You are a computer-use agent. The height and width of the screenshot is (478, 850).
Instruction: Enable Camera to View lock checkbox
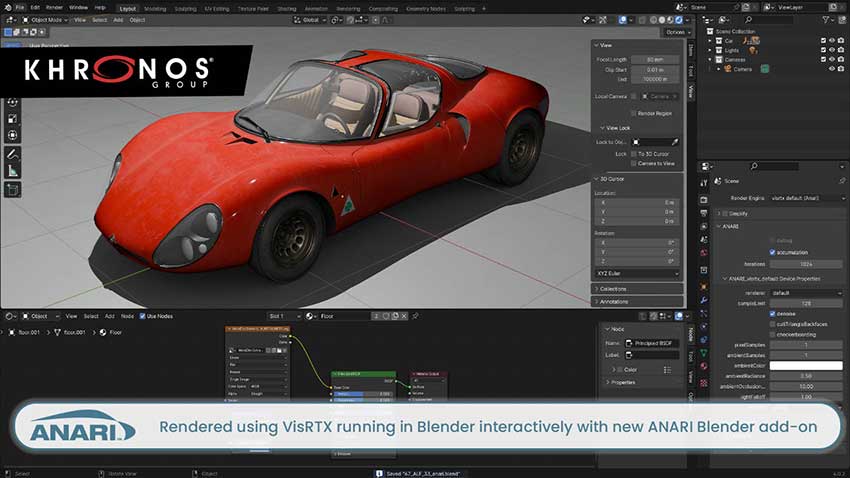pyautogui.click(x=632, y=162)
